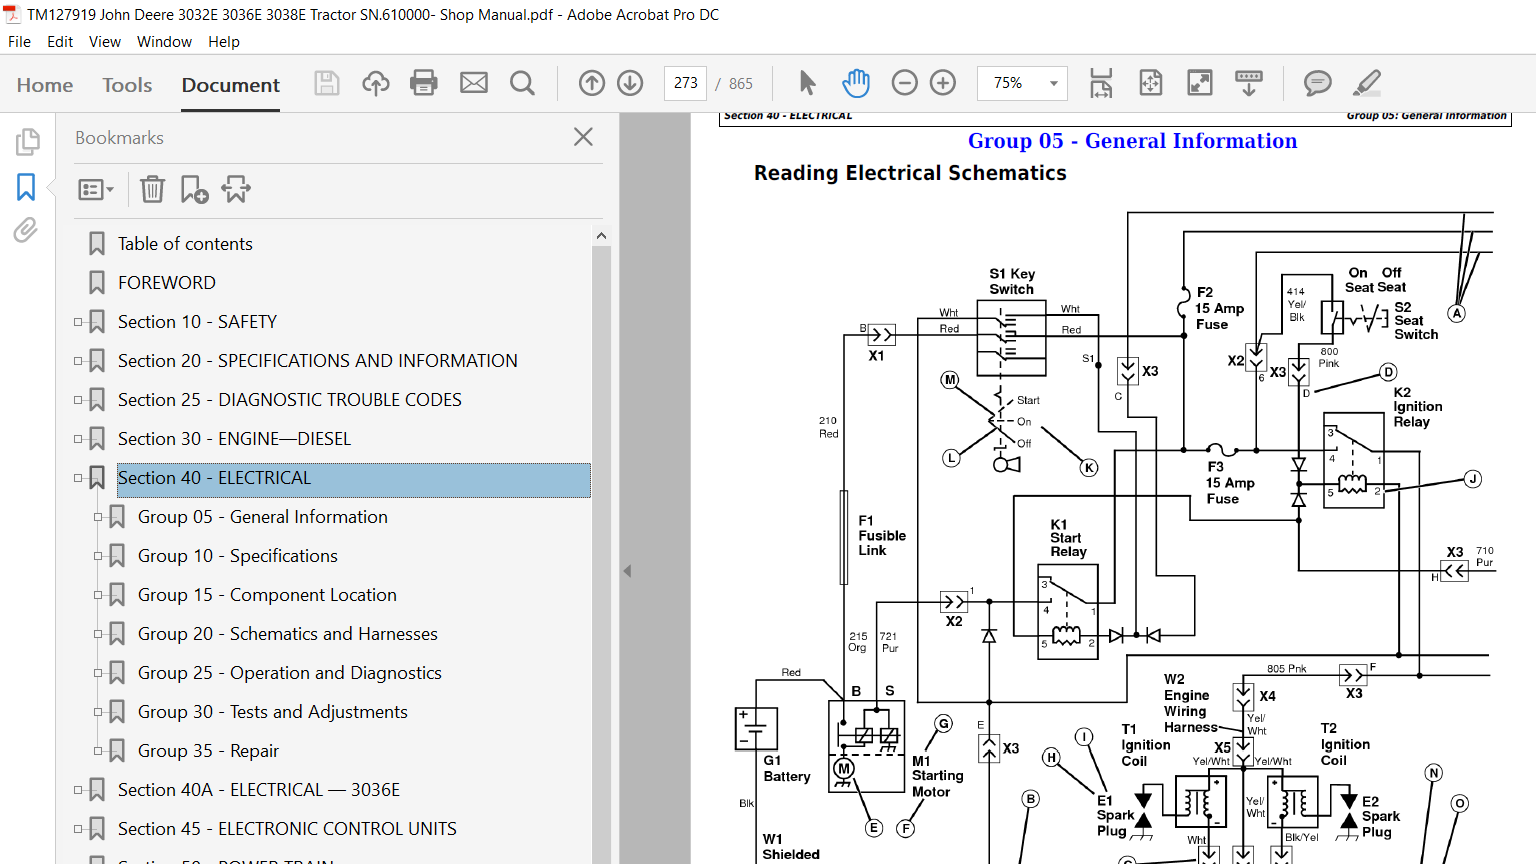Click the cloud upload icon

coord(376,83)
